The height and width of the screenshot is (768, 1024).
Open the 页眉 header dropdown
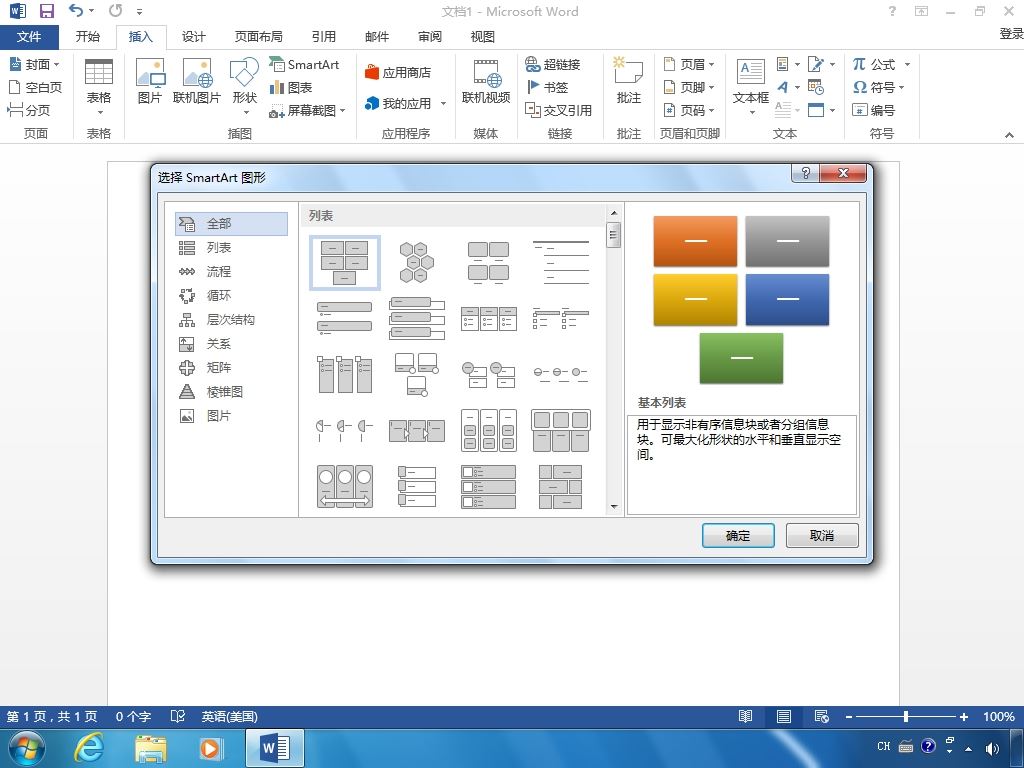pos(689,64)
